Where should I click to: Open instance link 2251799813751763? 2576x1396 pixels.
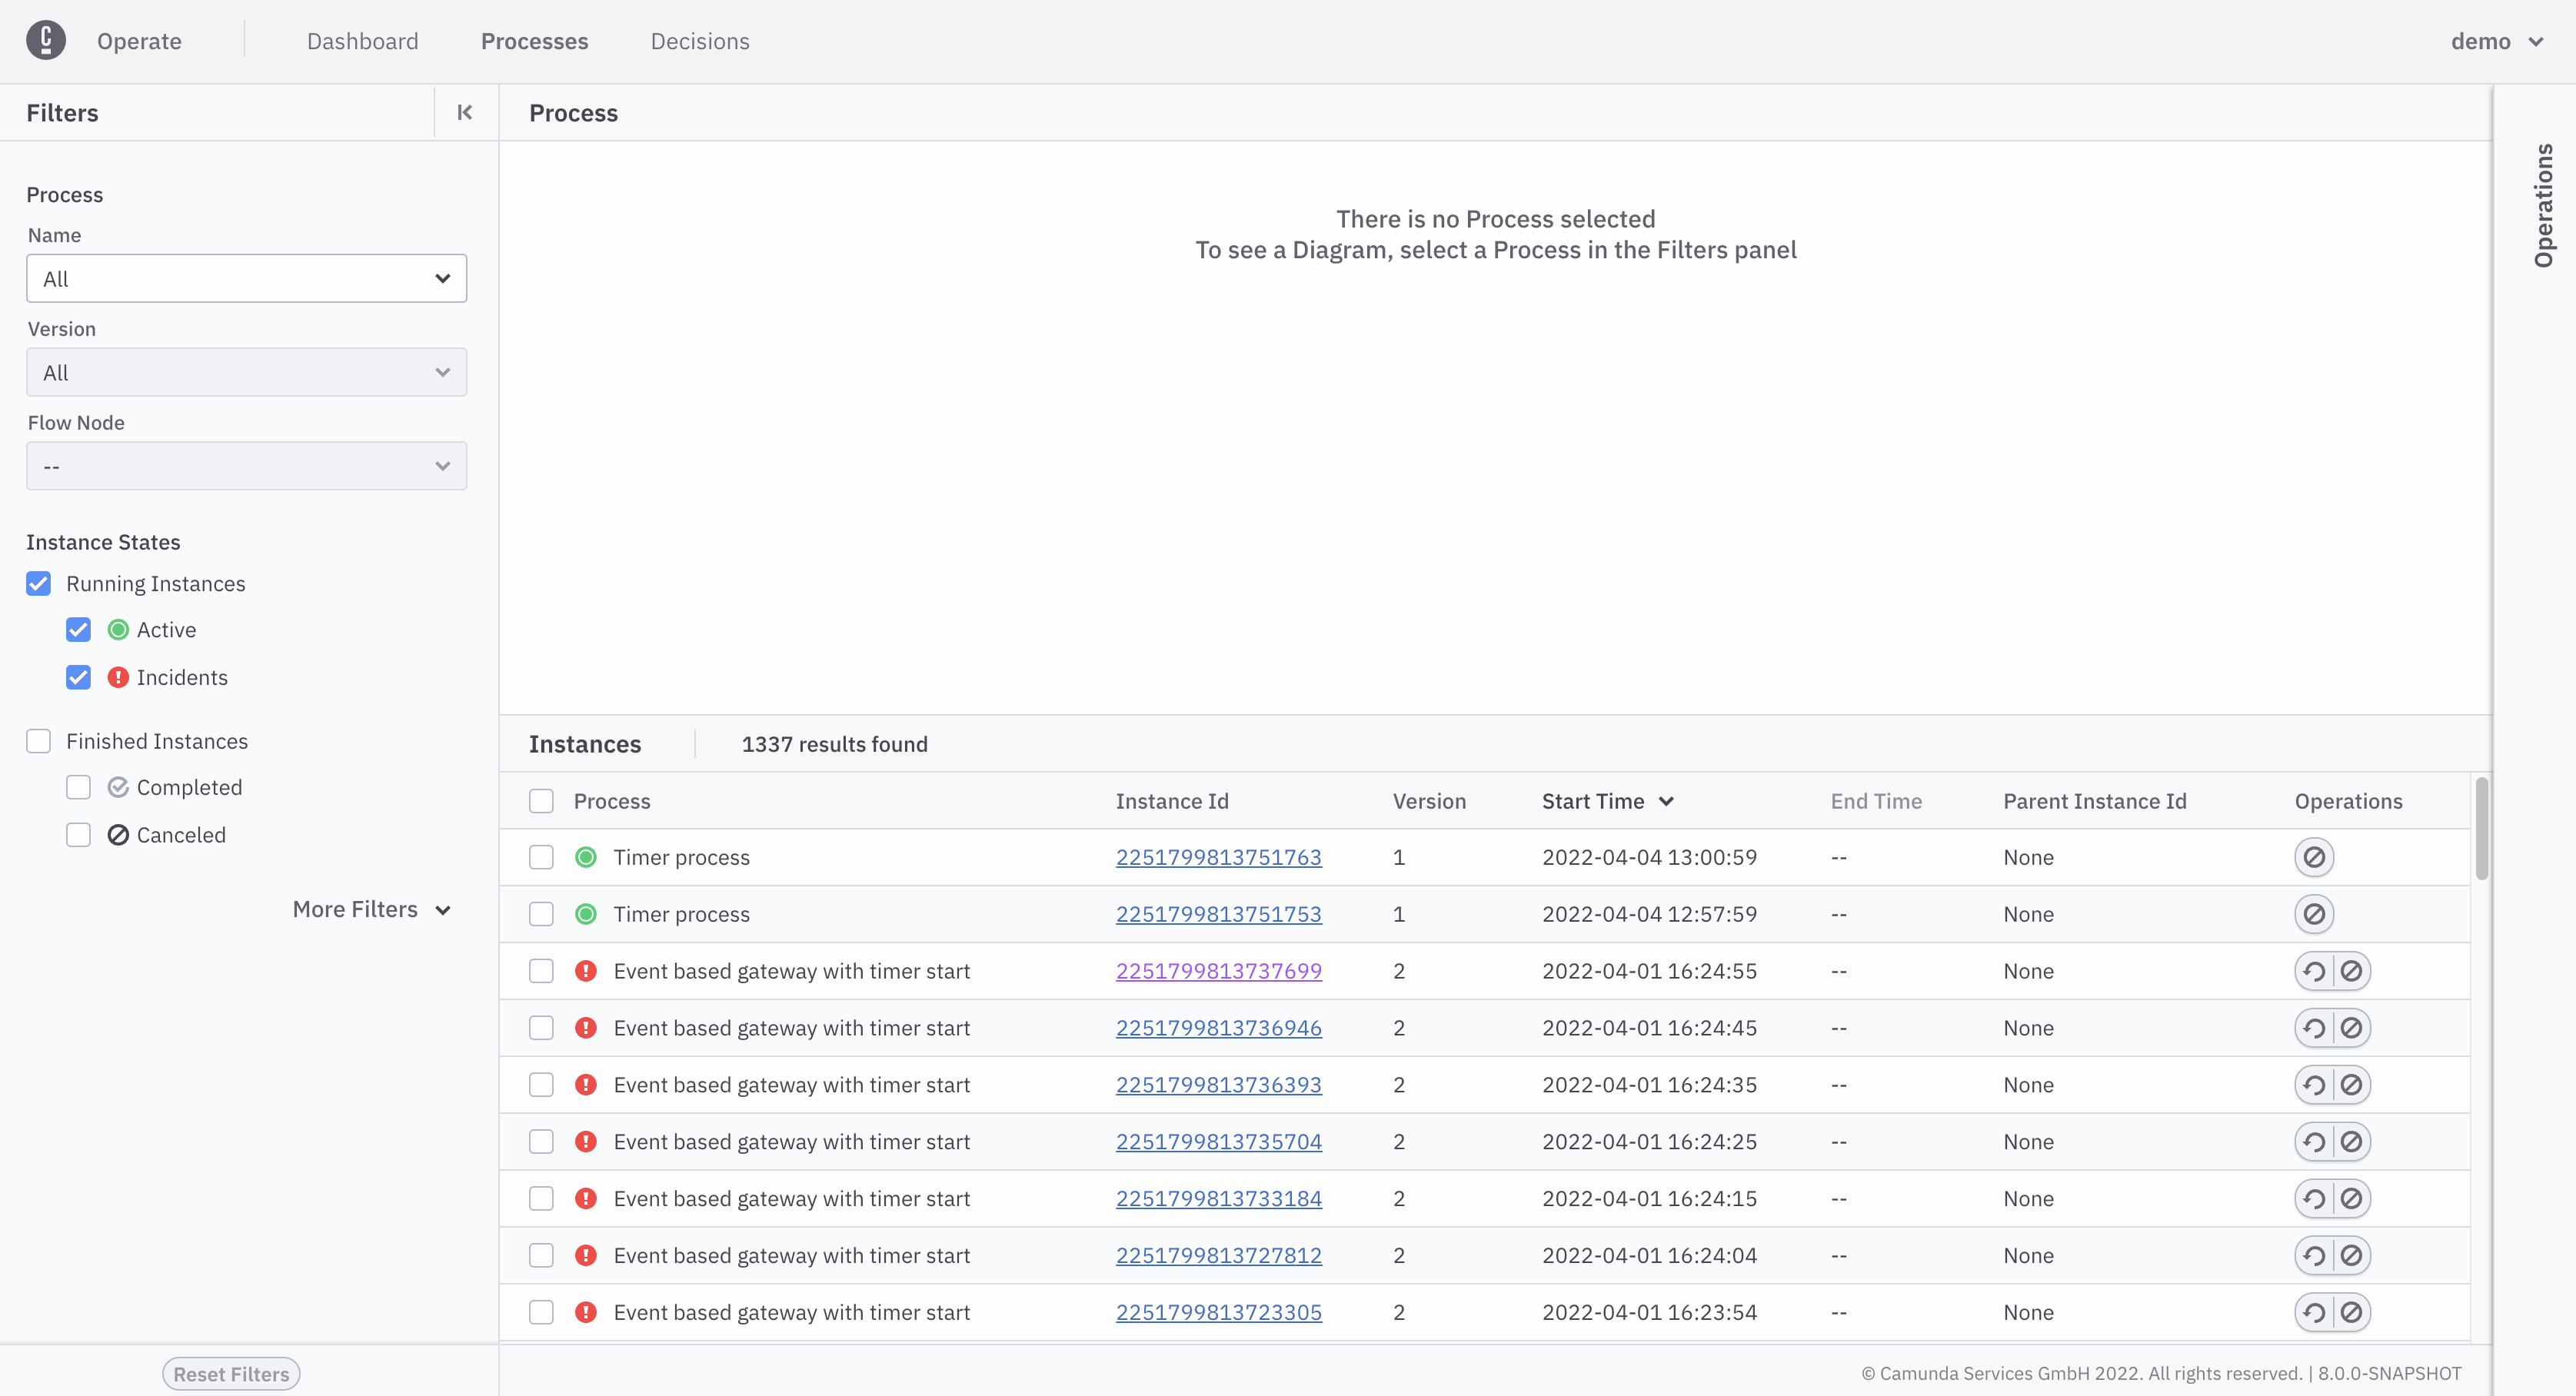(1220, 856)
